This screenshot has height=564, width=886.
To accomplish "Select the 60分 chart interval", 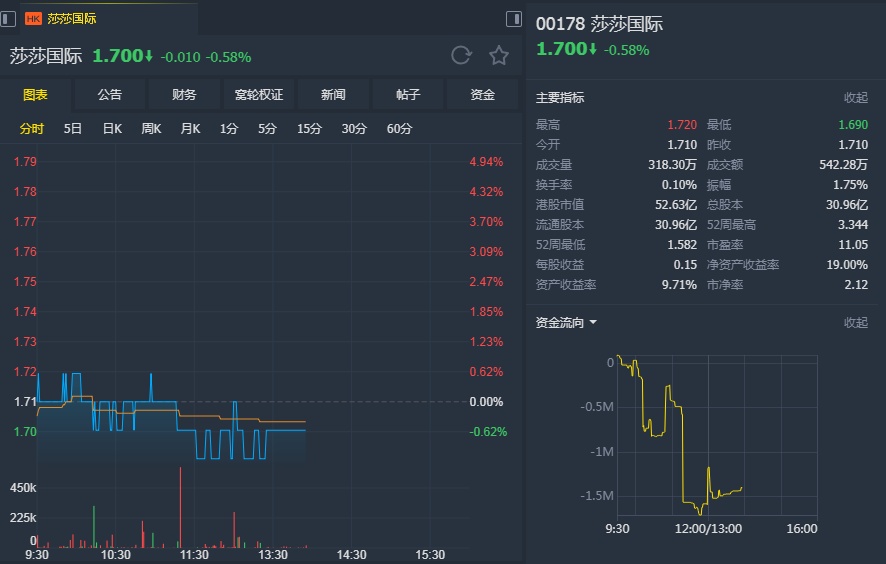I will [x=399, y=128].
